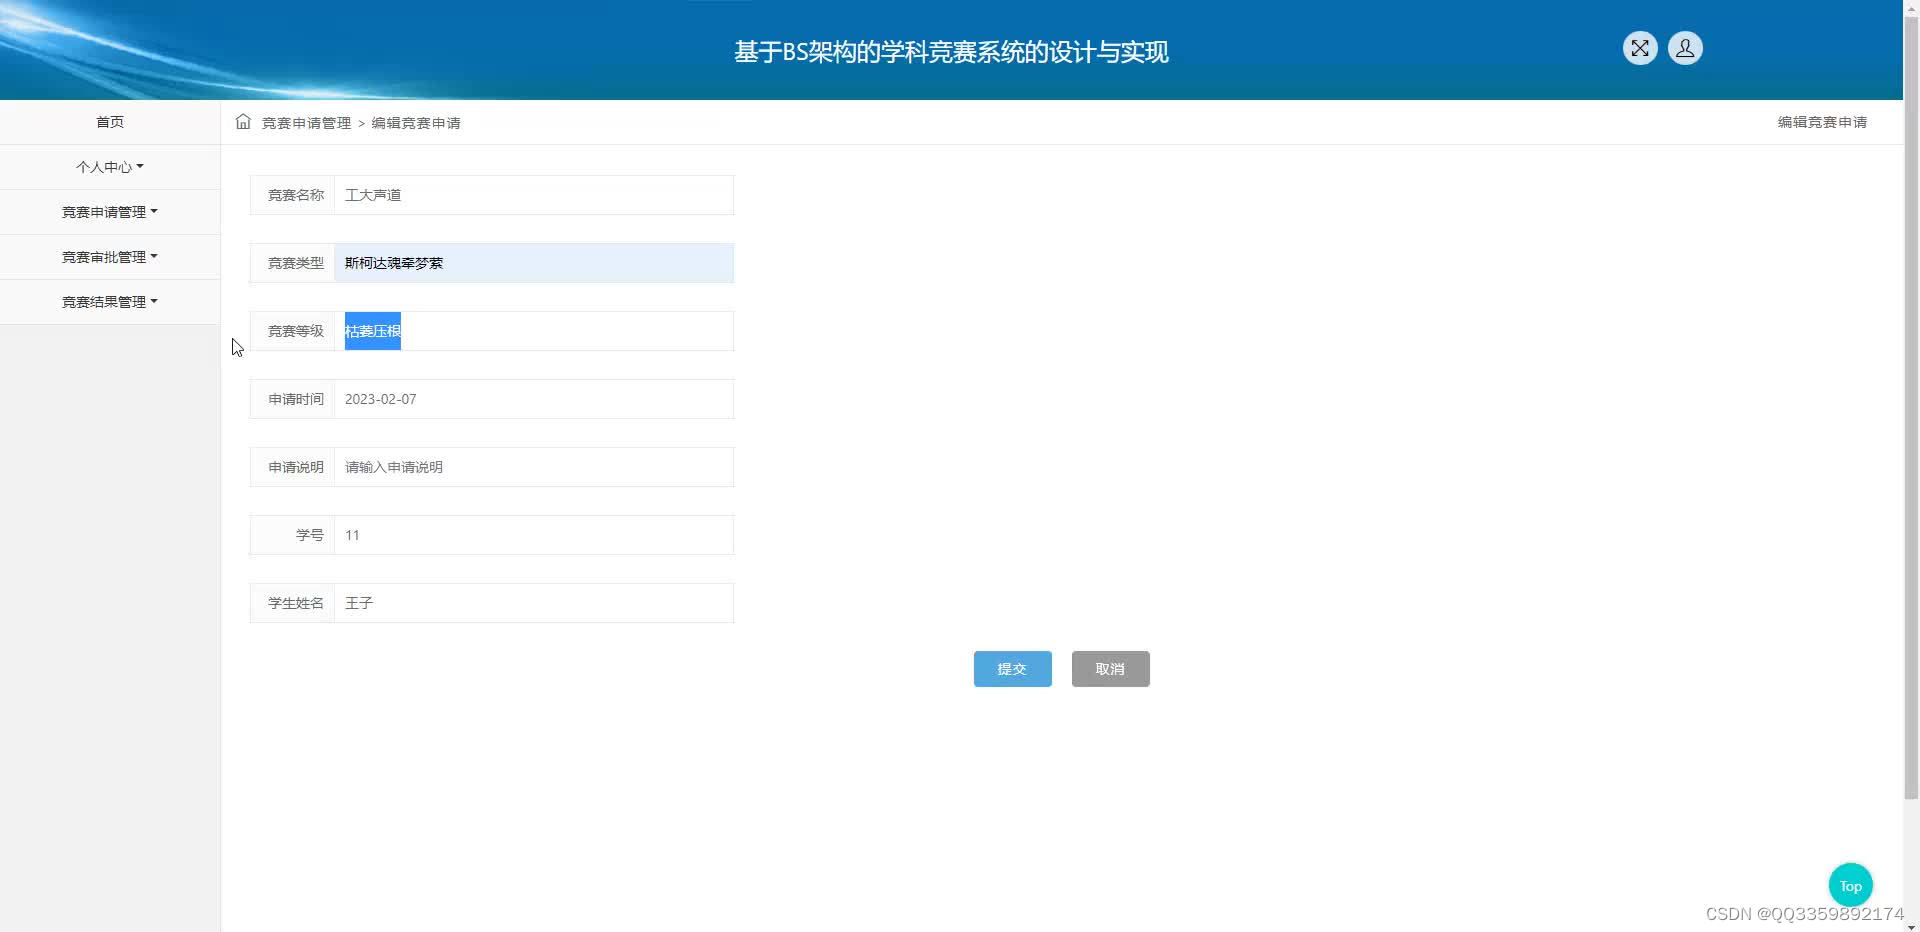The width and height of the screenshot is (1920, 932).
Task: Expand 竞赛结果管理 sidebar menu
Action: 110,302
